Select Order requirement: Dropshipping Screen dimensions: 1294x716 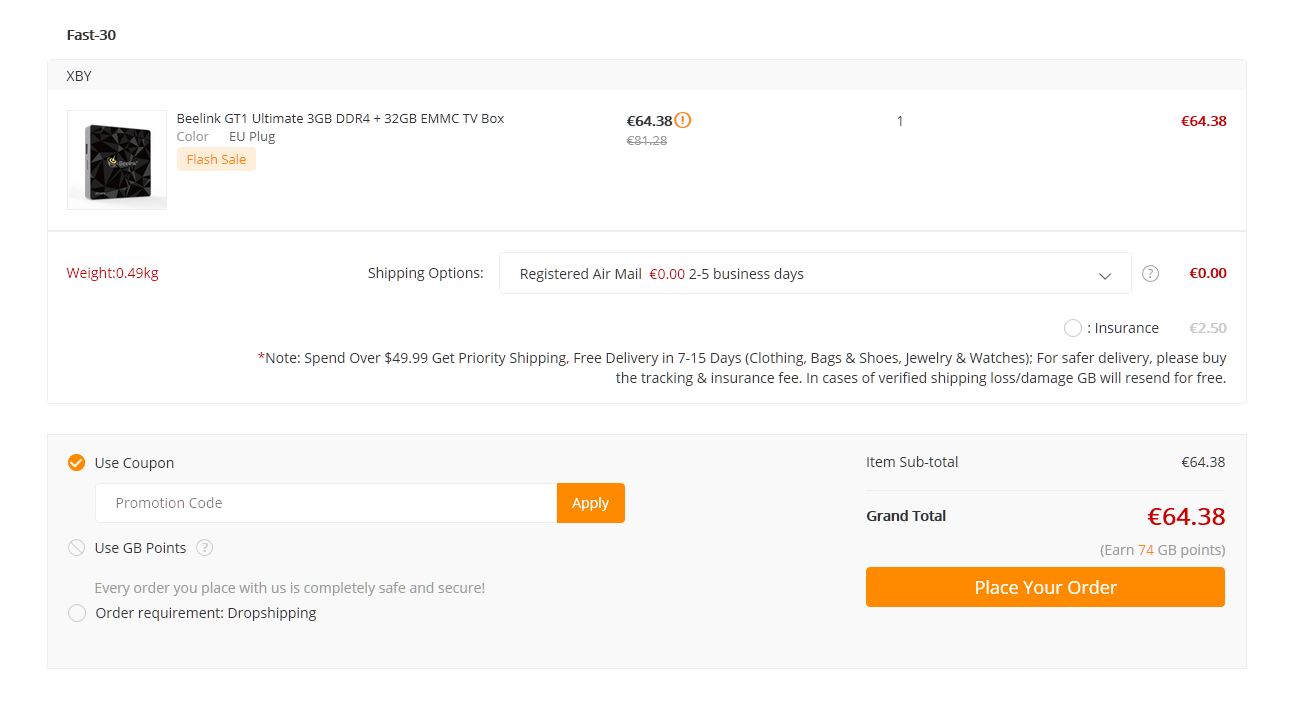click(76, 613)
